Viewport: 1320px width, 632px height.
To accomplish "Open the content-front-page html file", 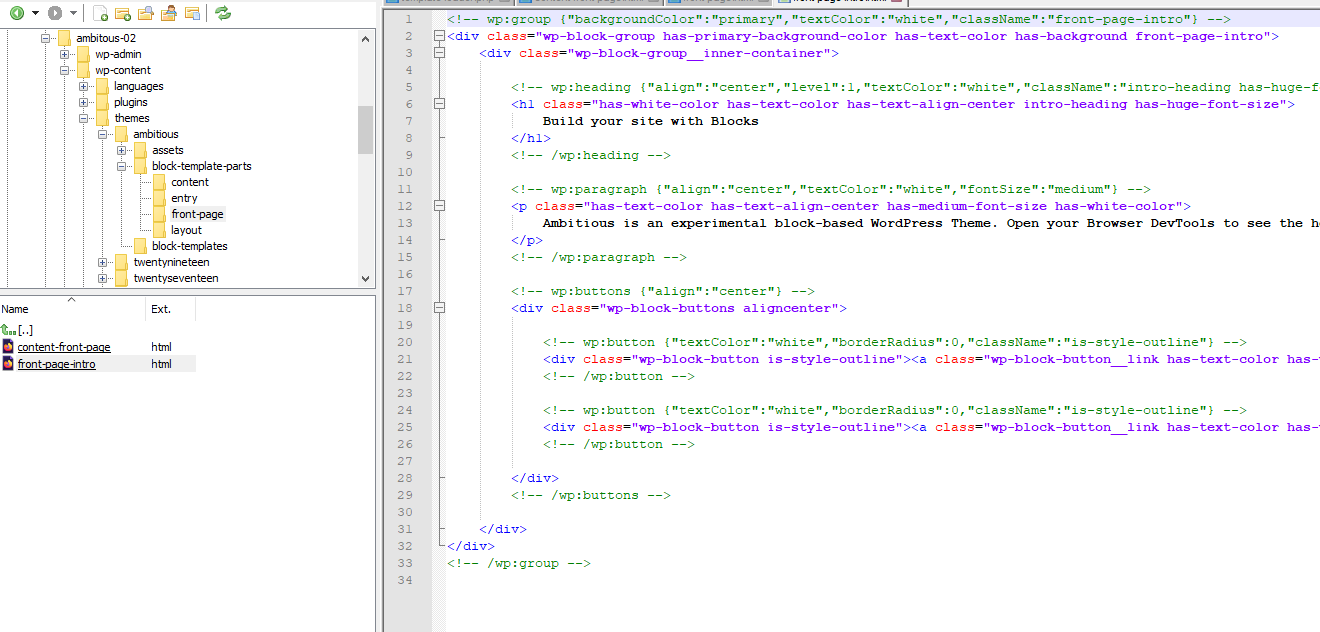I will 64,347.
